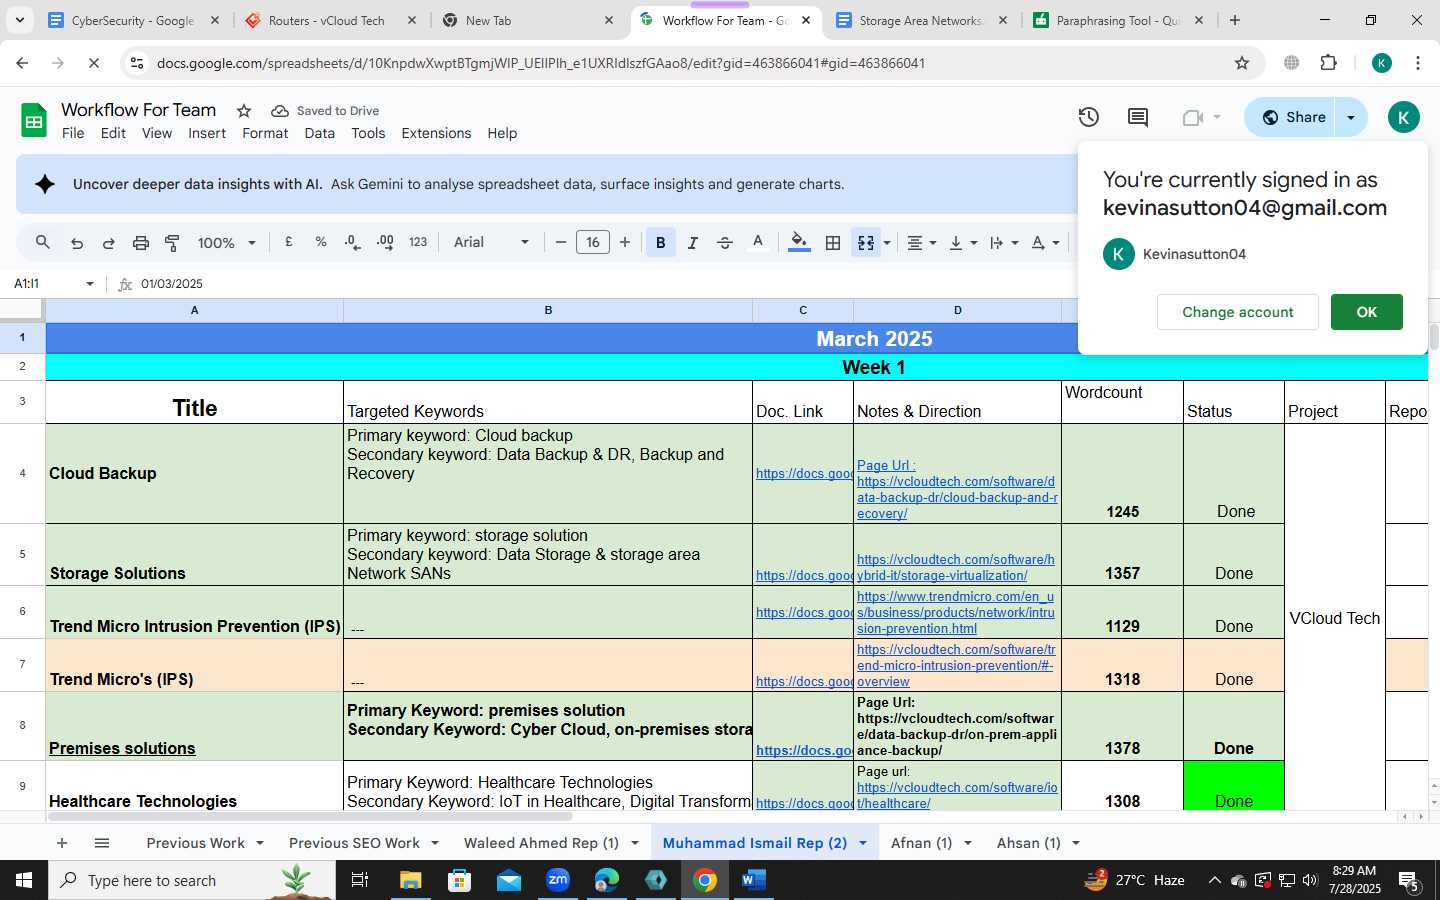This screenshot has height=900, width=1440.
Task: Open version history clock icon
Action: (1089, 117)
